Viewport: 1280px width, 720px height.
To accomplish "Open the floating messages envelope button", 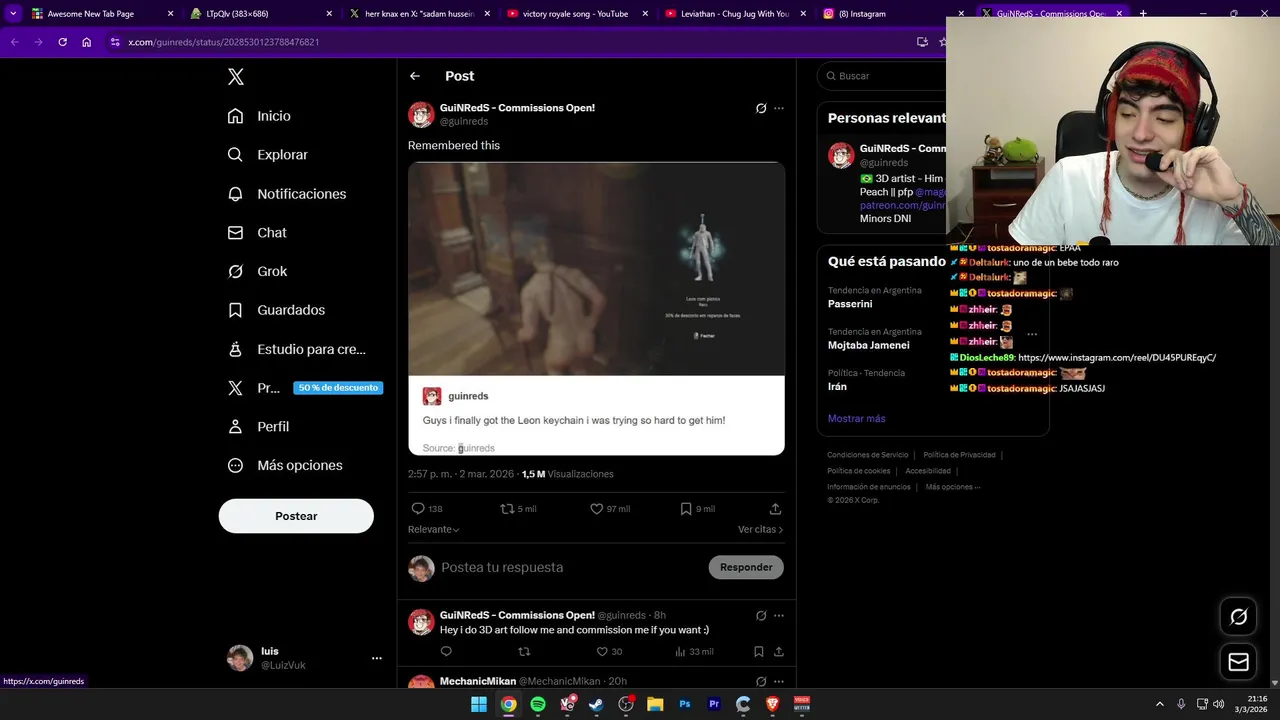I will click(x=1238, y=662).
